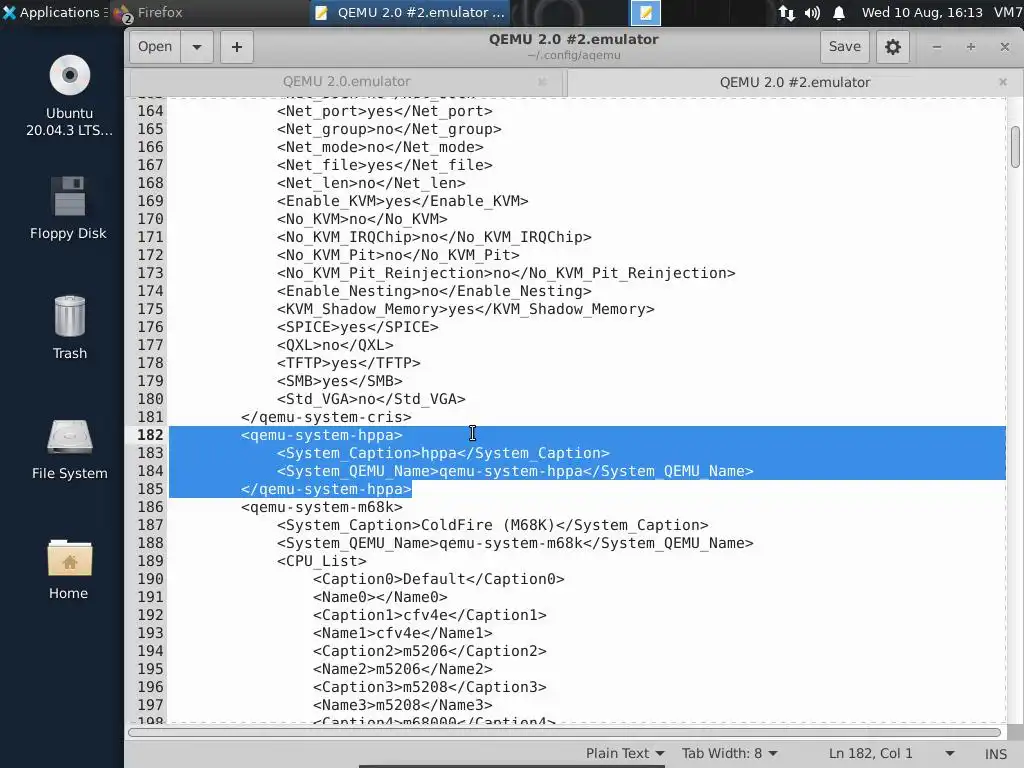Viewport: 1024px width, 768px height.
Task: Select the QEMU 2.0 #2.emulator taskbar entry
Action: (x=410, y=12)
